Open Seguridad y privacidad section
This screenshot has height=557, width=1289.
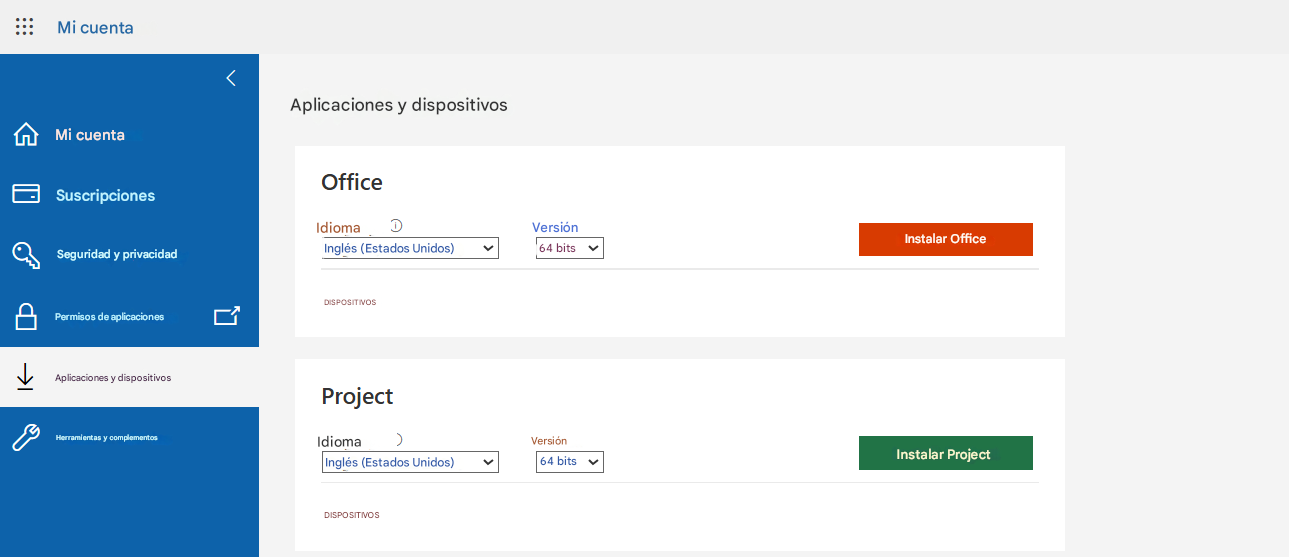click(117, 255)
